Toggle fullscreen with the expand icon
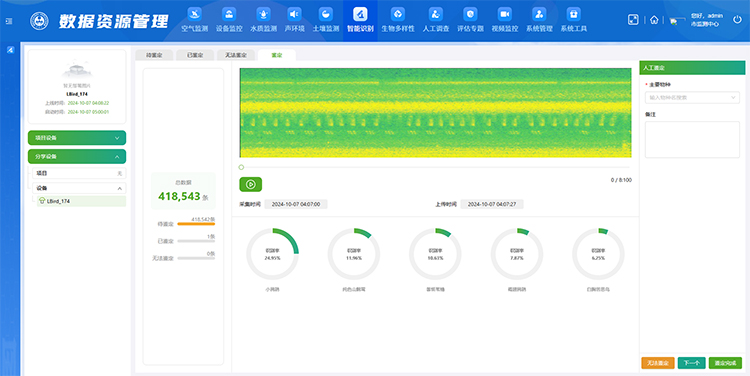The image size is (750, 376). pyautogui.click(x=633, y=20)
